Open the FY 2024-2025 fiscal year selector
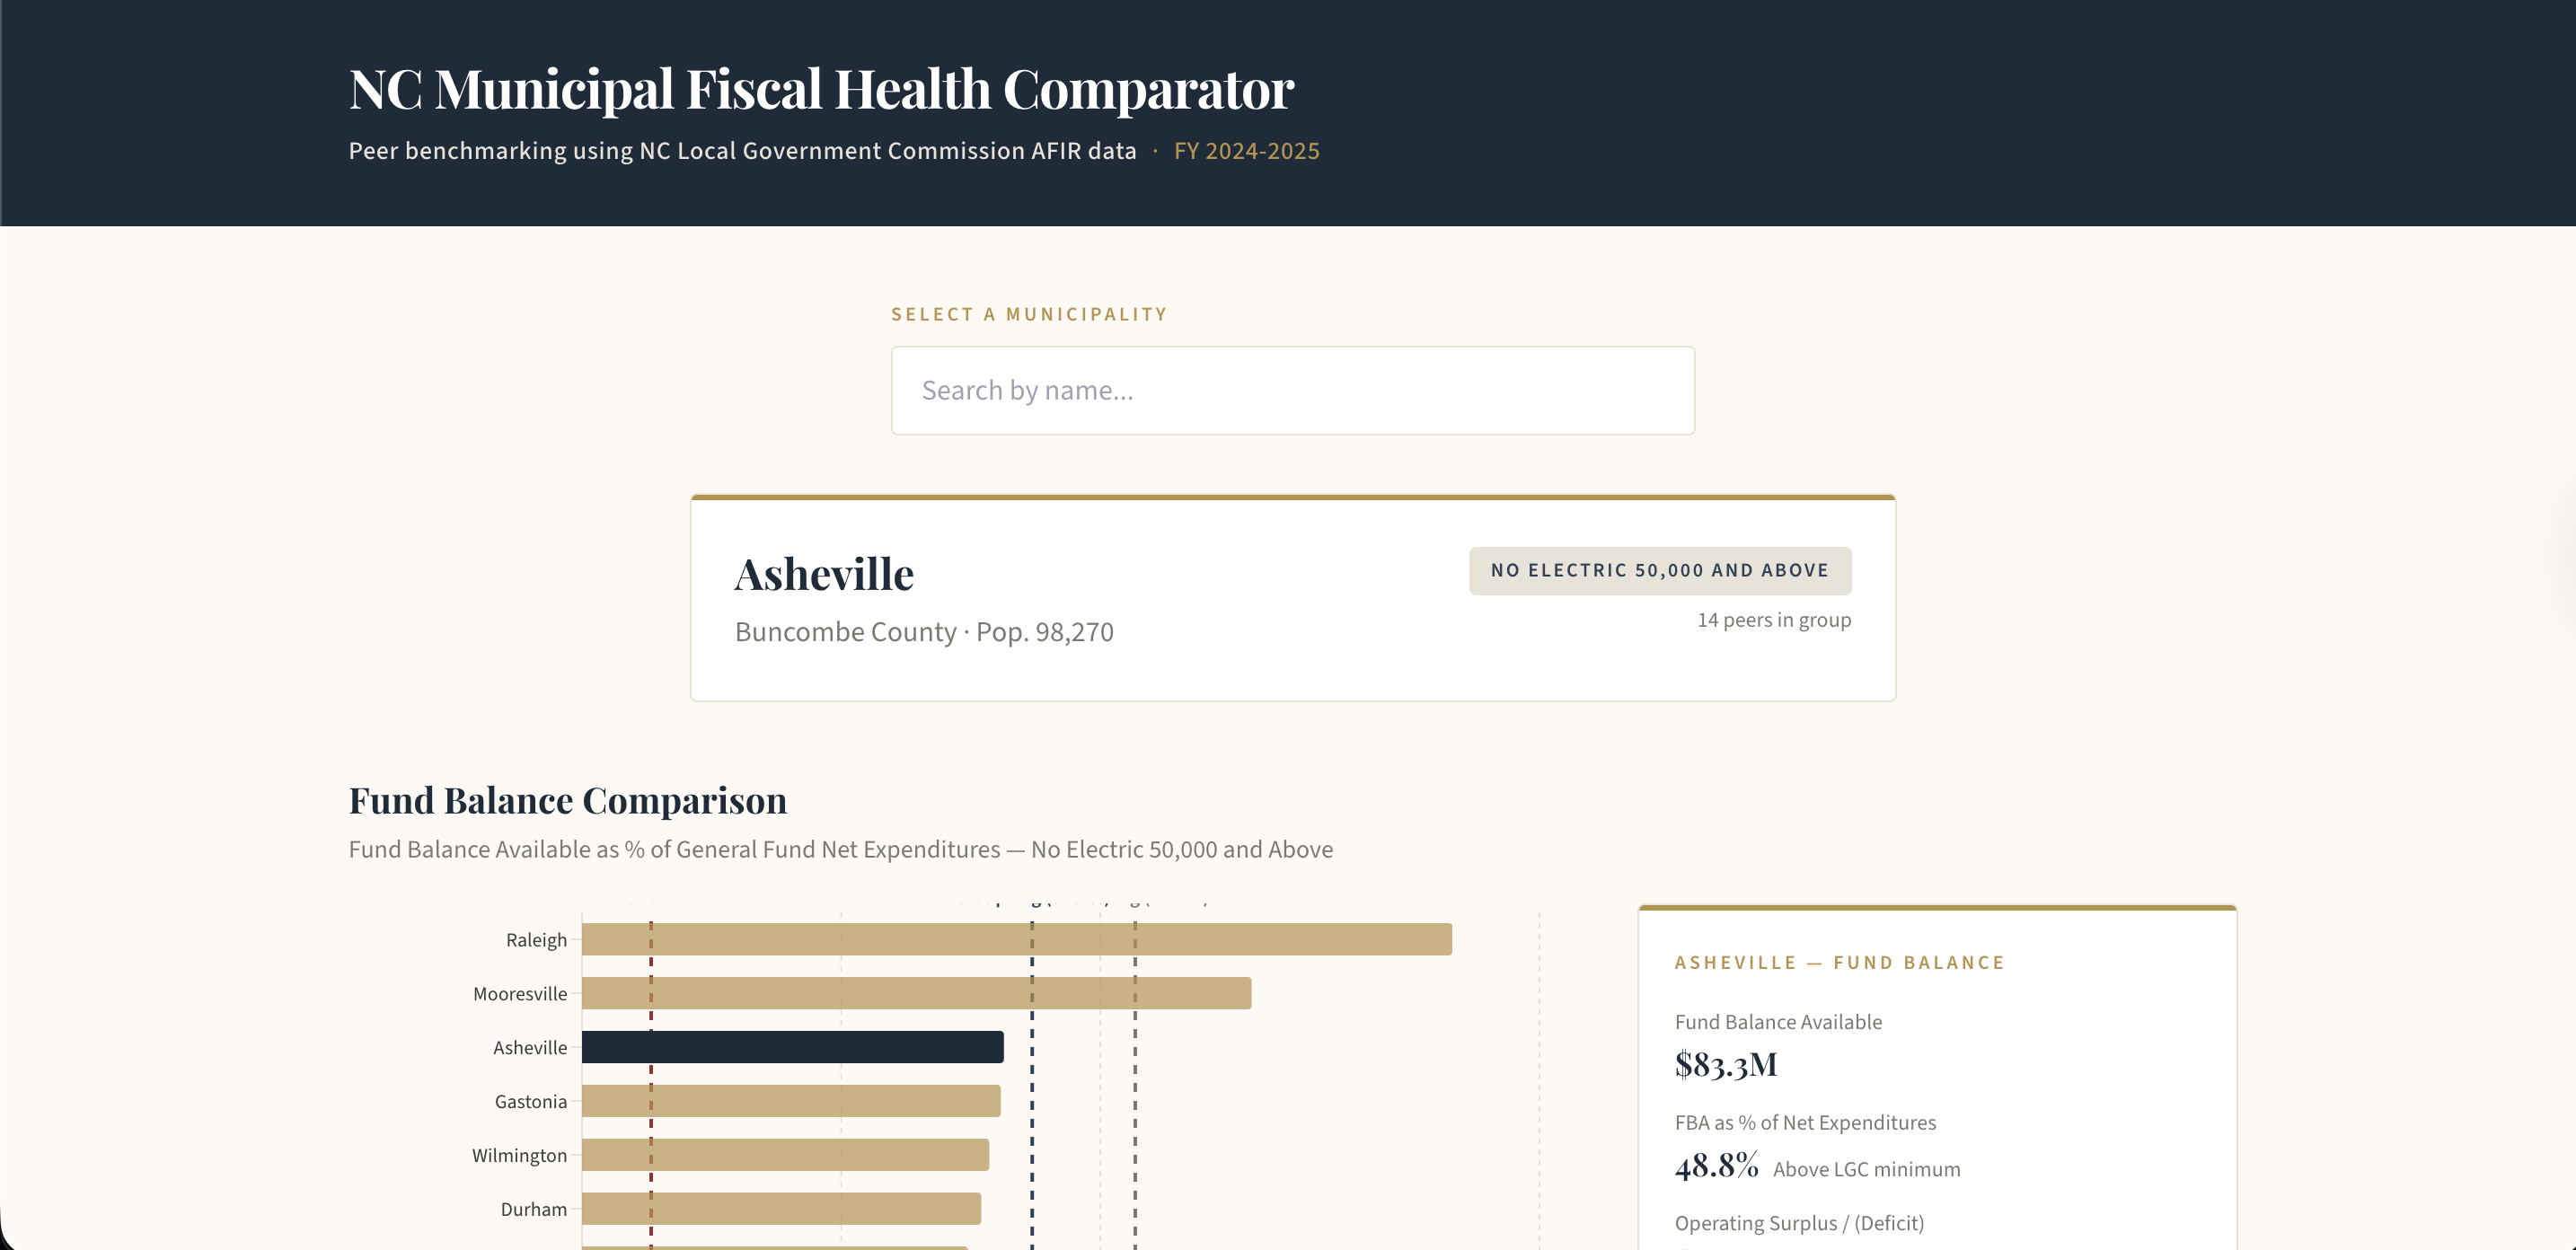This screenshot has height=1250, width=2576. [1246, 151]
